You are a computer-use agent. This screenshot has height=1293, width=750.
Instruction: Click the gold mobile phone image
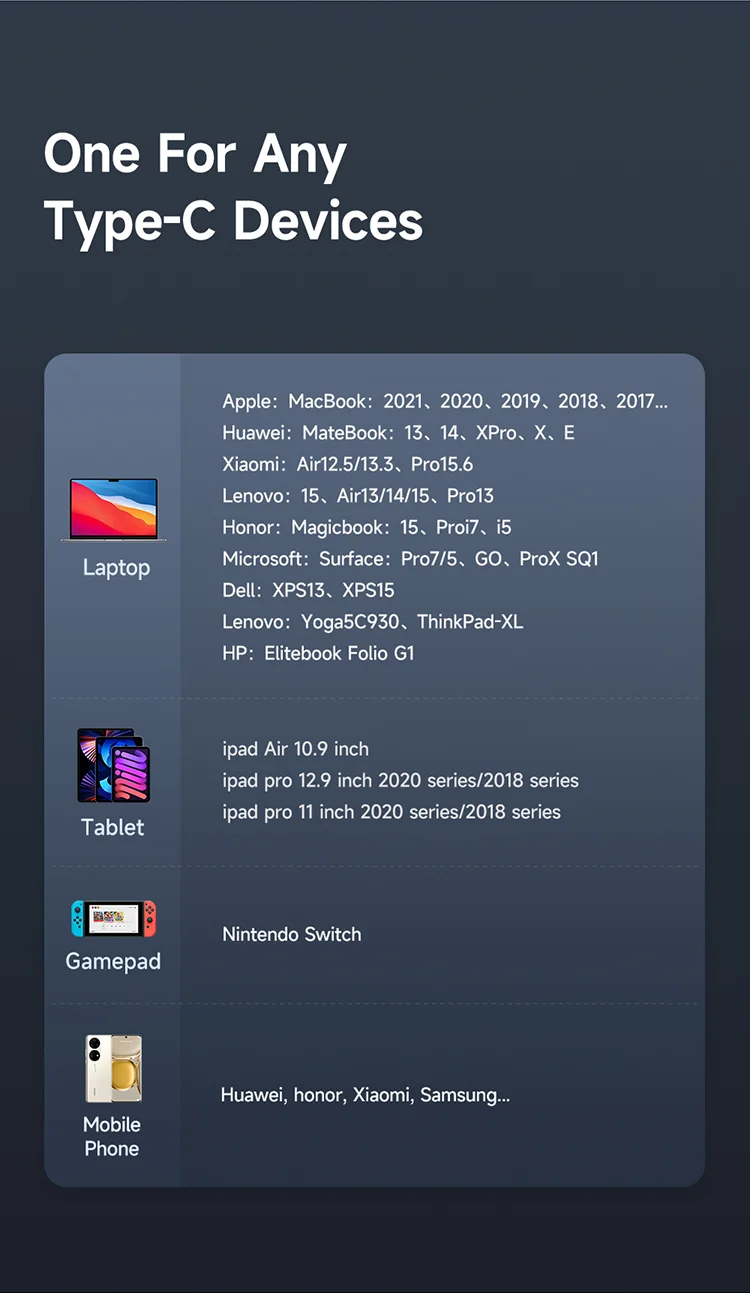pyautogui.click(x=113, y=1069)
